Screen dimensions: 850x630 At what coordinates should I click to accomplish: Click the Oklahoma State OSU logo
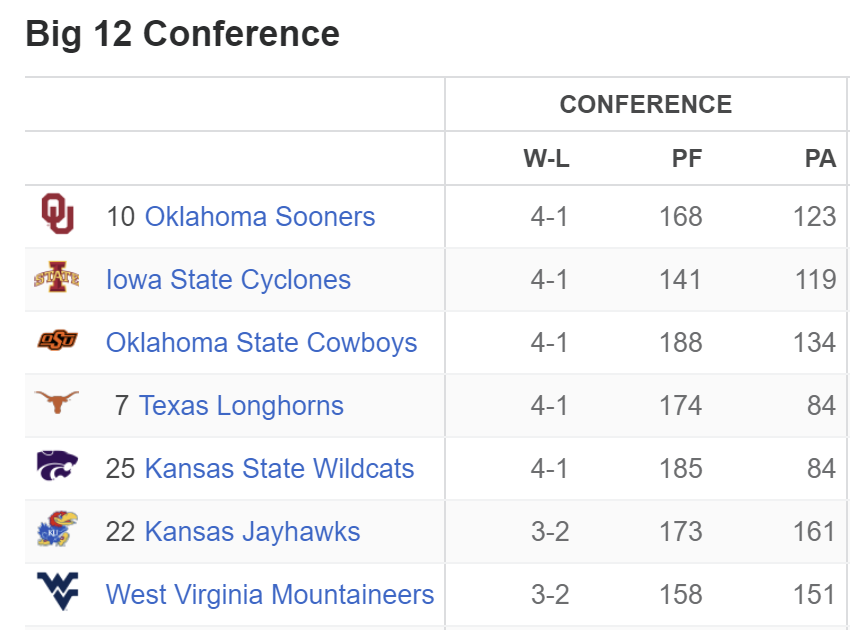[x=57, y=340]
